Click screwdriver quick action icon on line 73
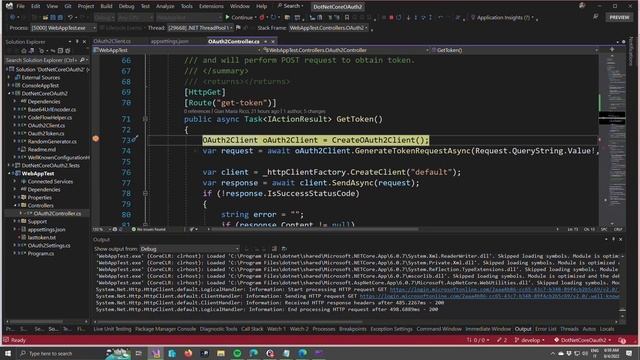The image size is (640, 360). point(135,138)
